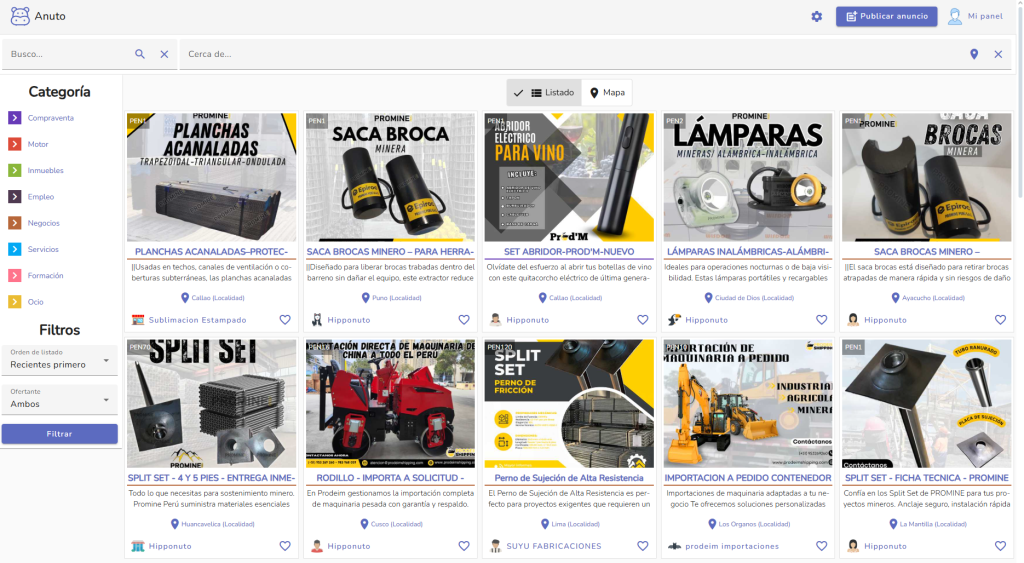
Task: Open the settings gear icon
Action: [x=816, y=16]
